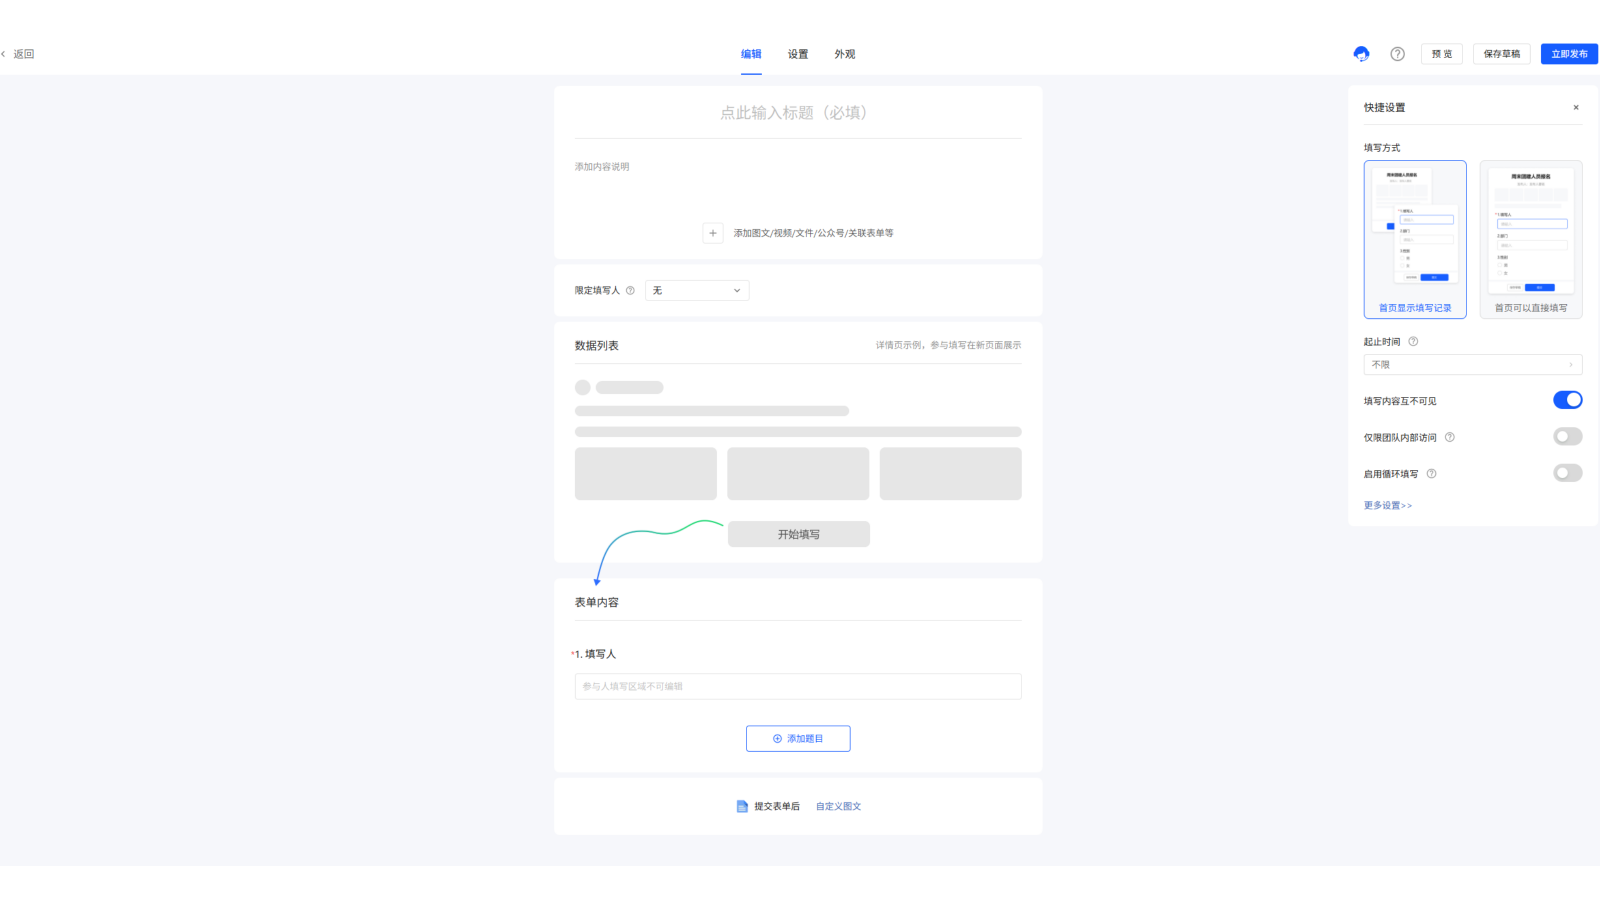This screenshot has width=1600, height=900.
Task: Turn on 启用循环填写 toggle
Action: pos(1567,473)
